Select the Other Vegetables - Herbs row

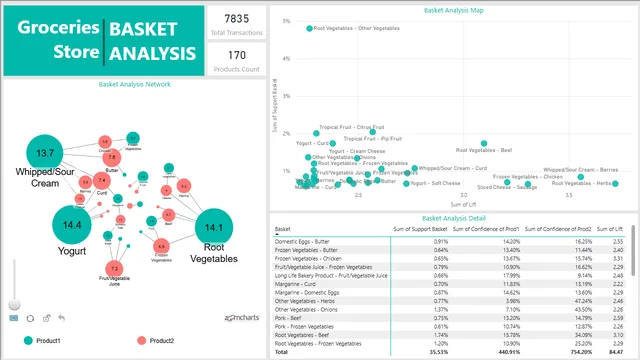click(x=449, y=301)
